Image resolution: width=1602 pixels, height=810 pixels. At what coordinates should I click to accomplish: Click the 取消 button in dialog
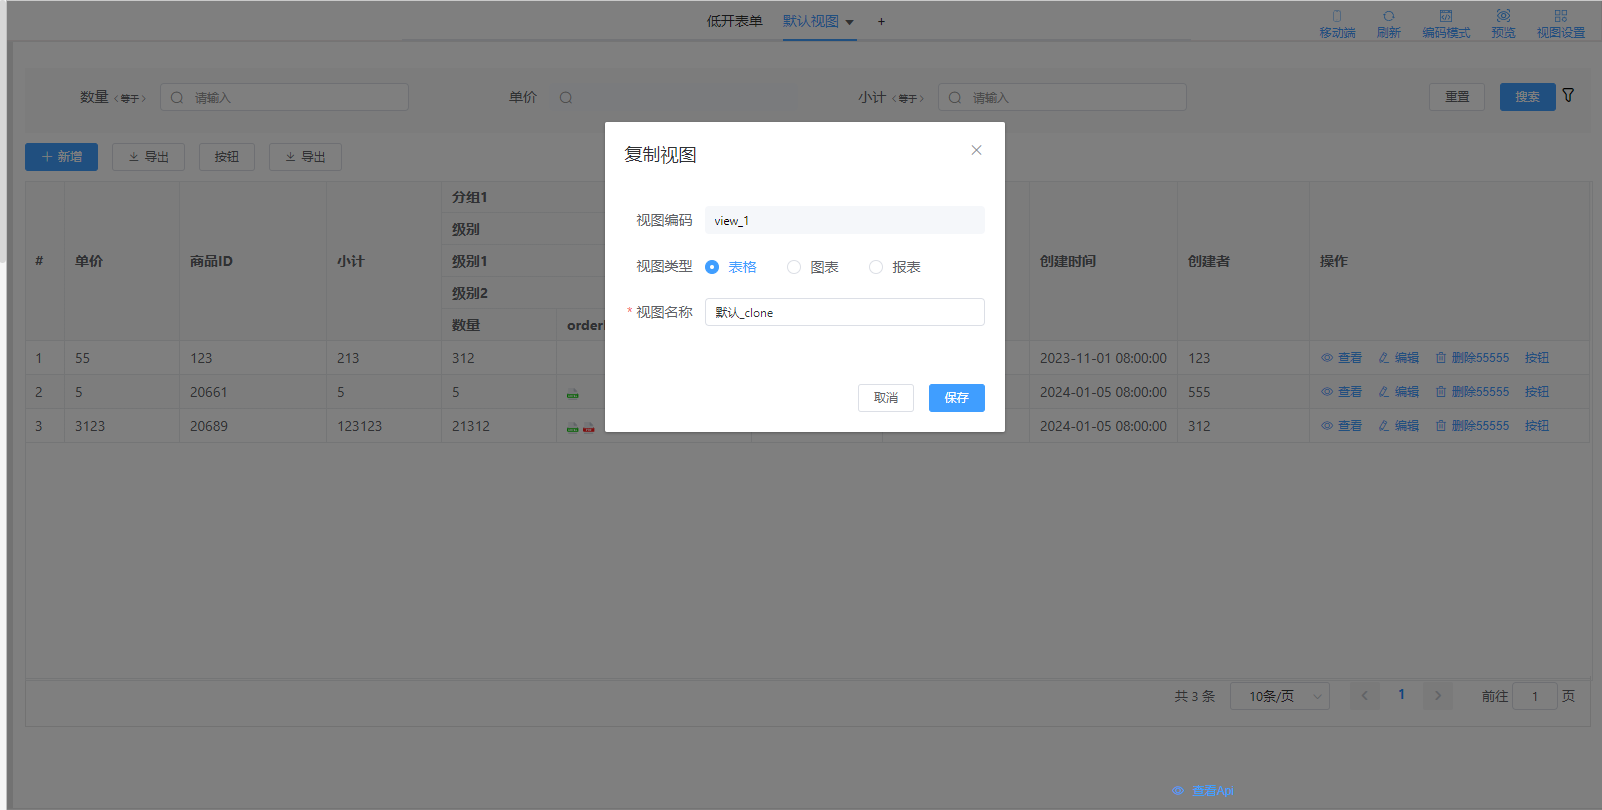(x=885, y=398)
